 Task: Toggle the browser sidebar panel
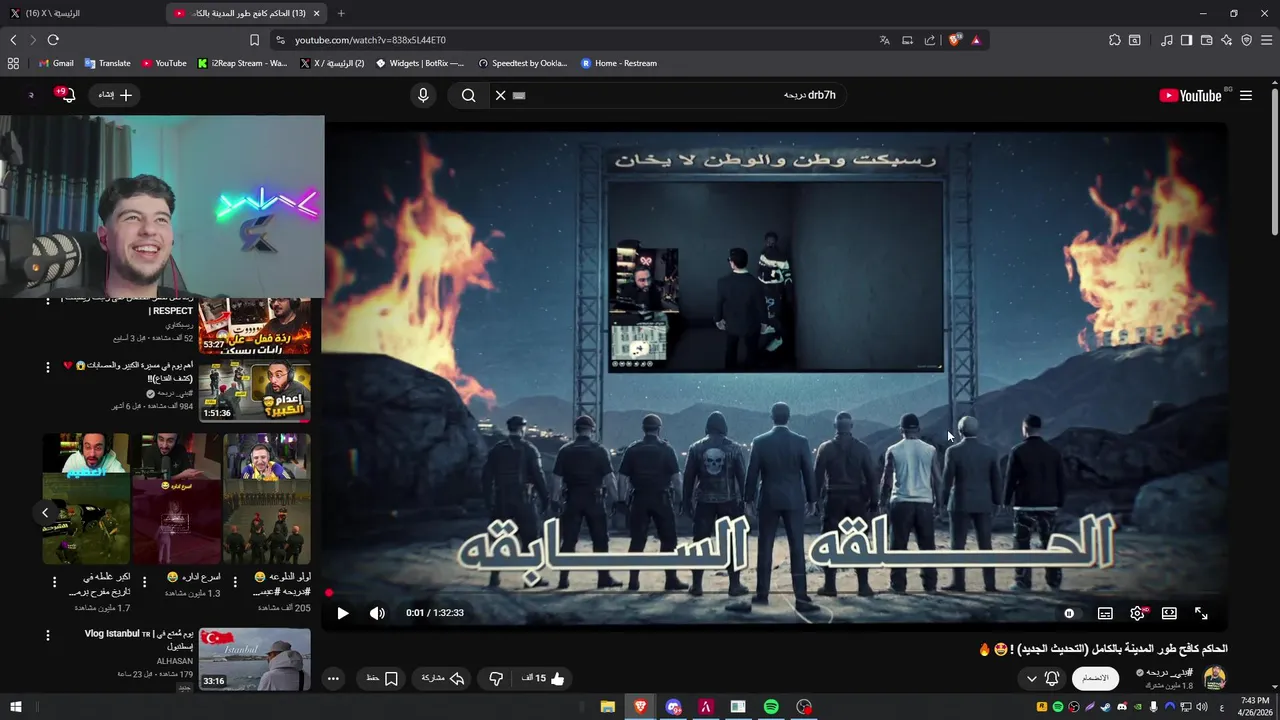[x=1186, y=40]
